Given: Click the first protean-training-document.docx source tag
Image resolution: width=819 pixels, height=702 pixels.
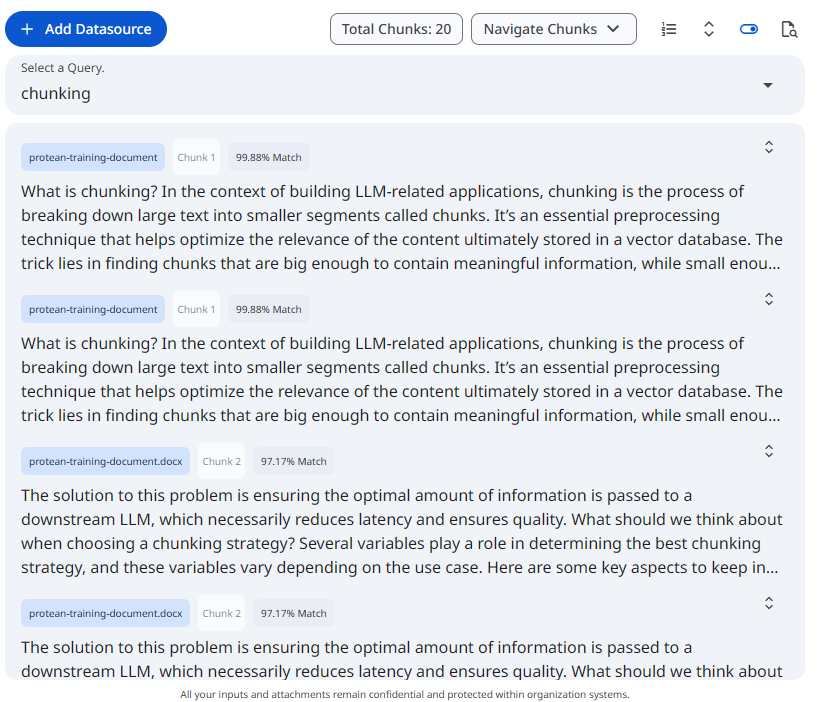Looking at the screenshot, I should [x=105, y=461].
